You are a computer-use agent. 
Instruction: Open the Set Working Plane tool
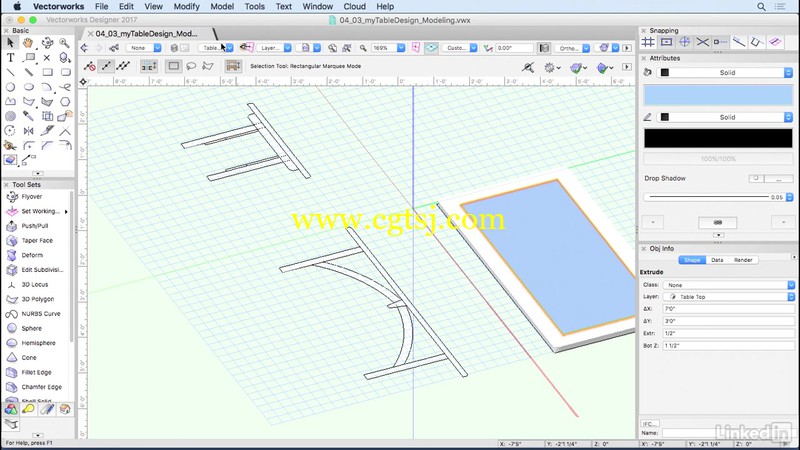click(37, 211)
